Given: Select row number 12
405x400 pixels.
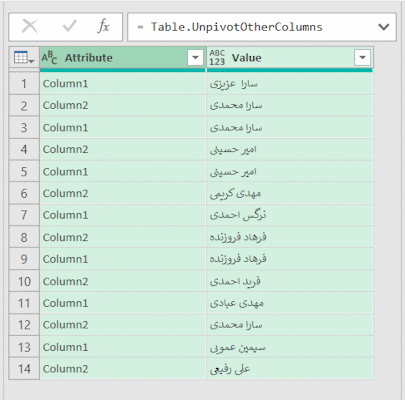Looking at the screenshot, I should [x=24, y=325].
